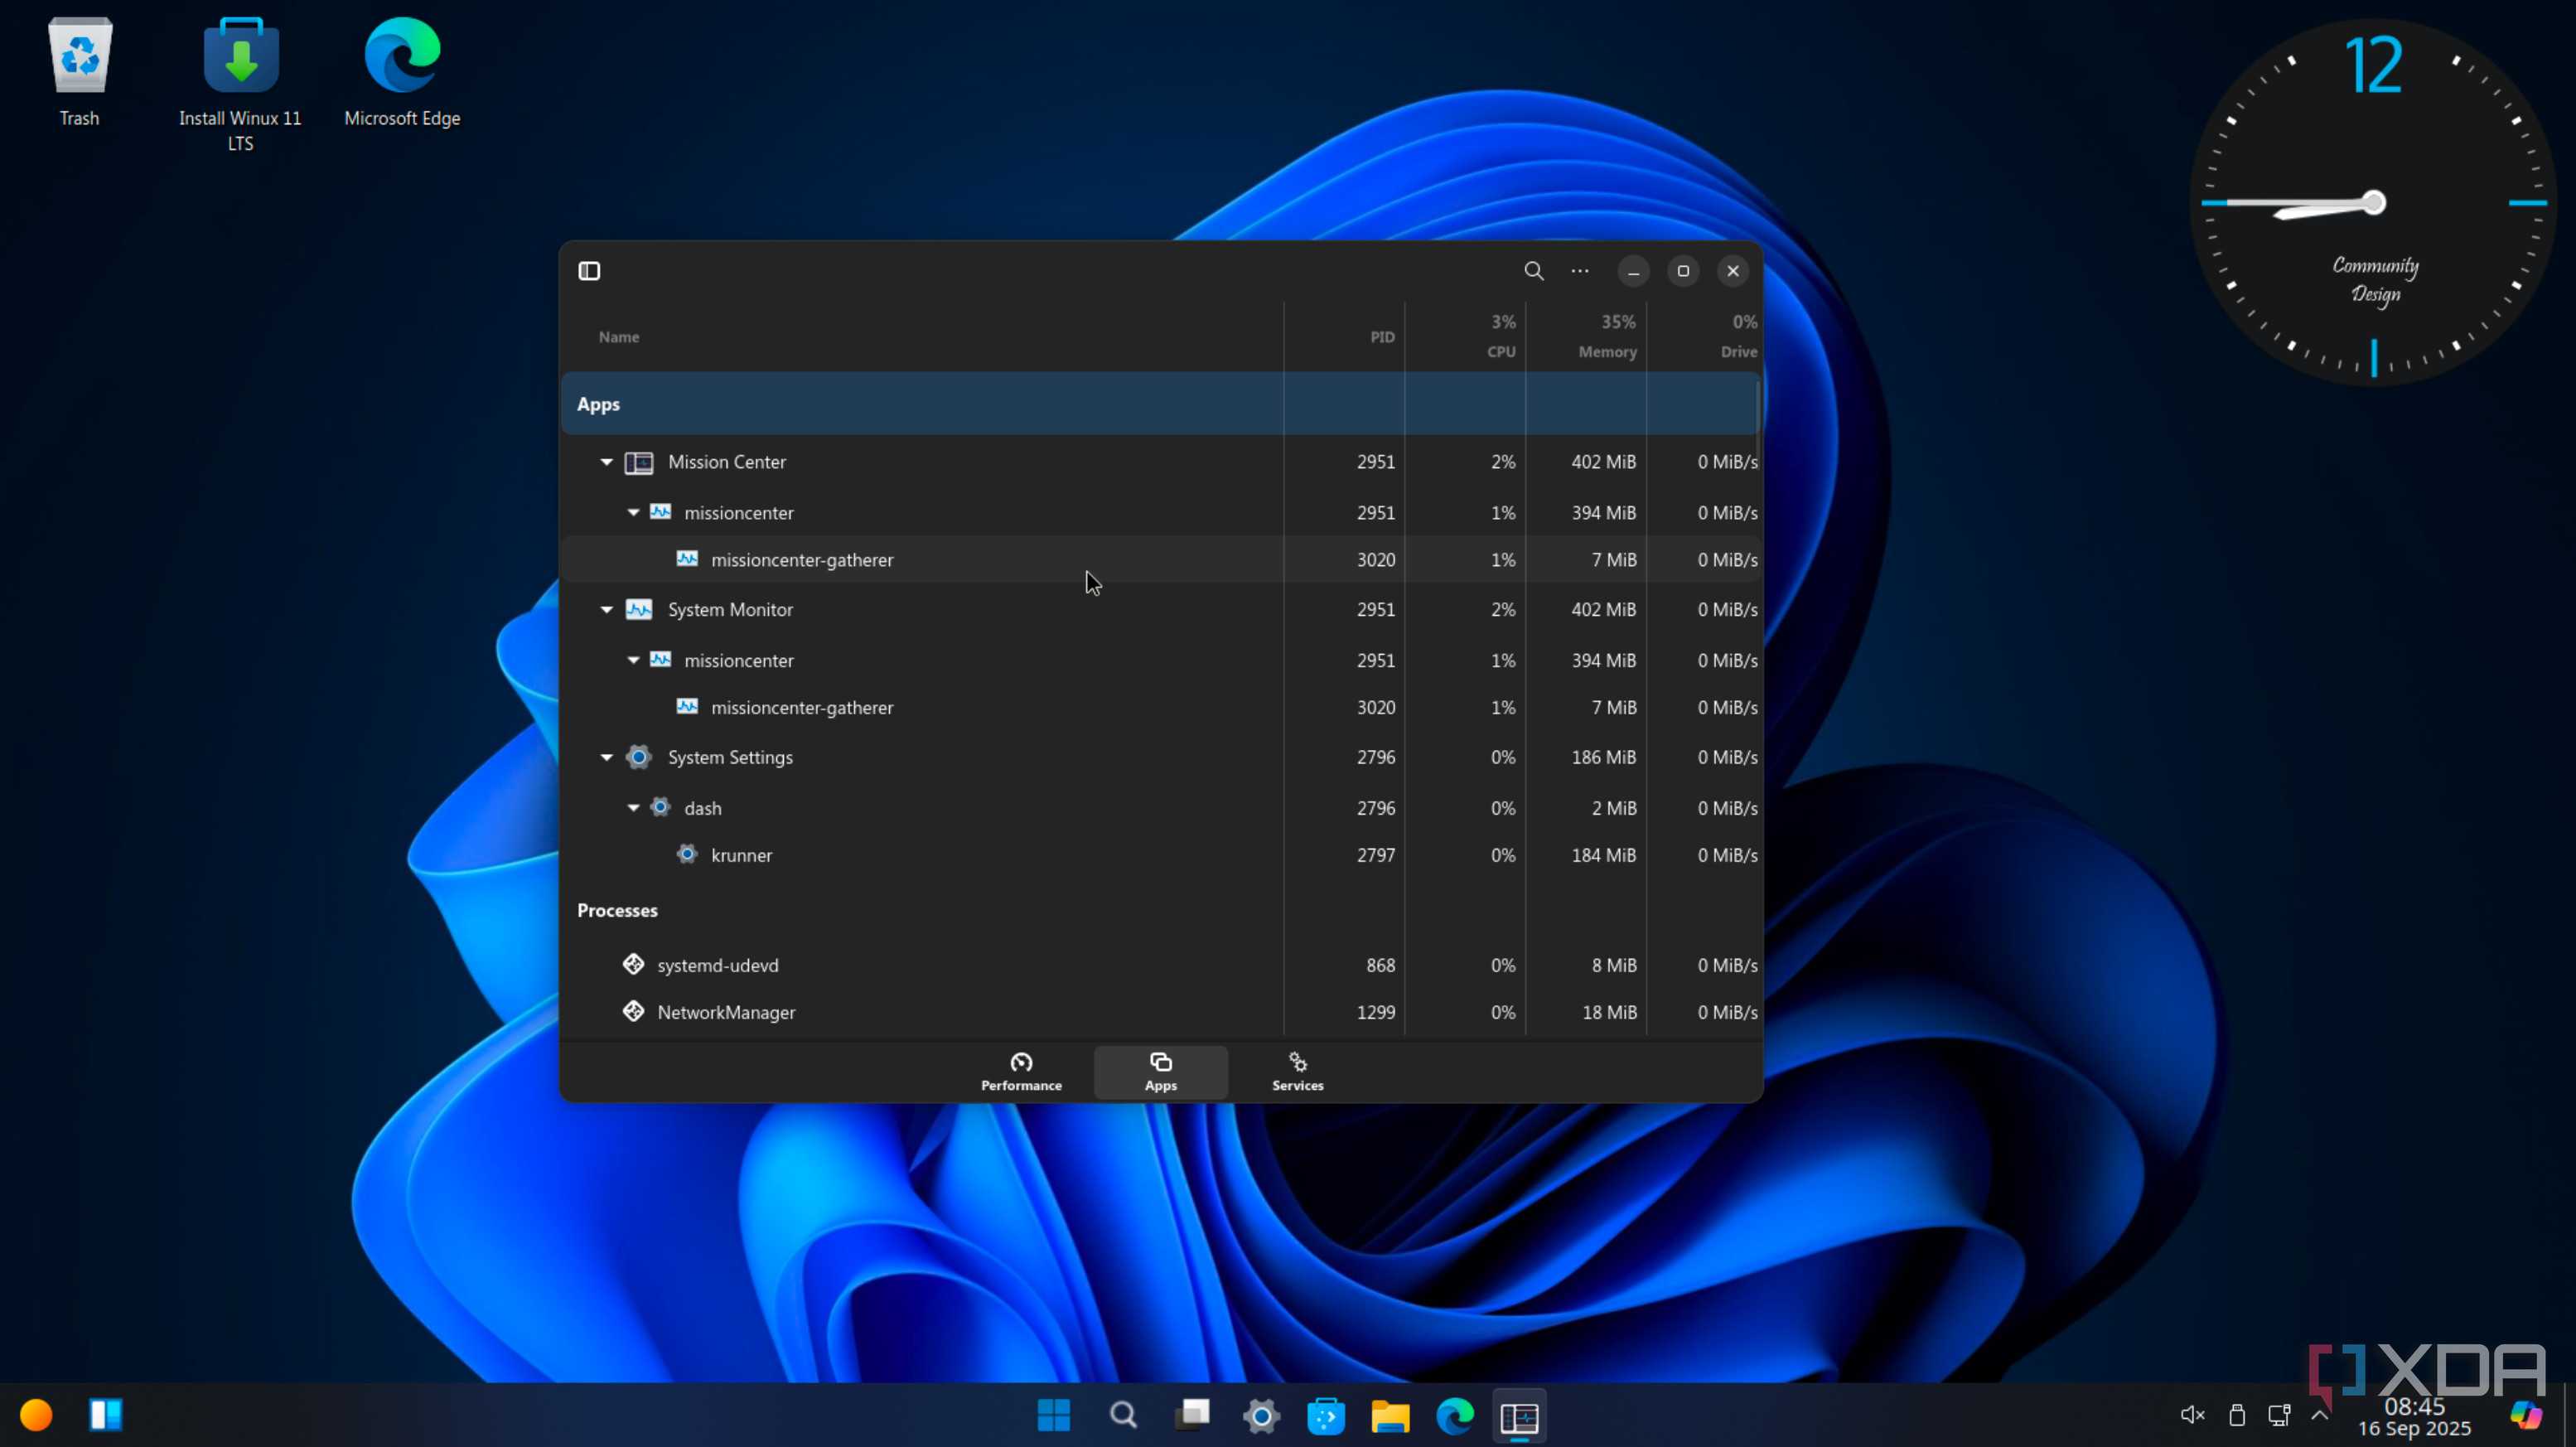Collapse missioncenter under System Monitor
Screen dimensions: 2576x1447
(633, 660)
